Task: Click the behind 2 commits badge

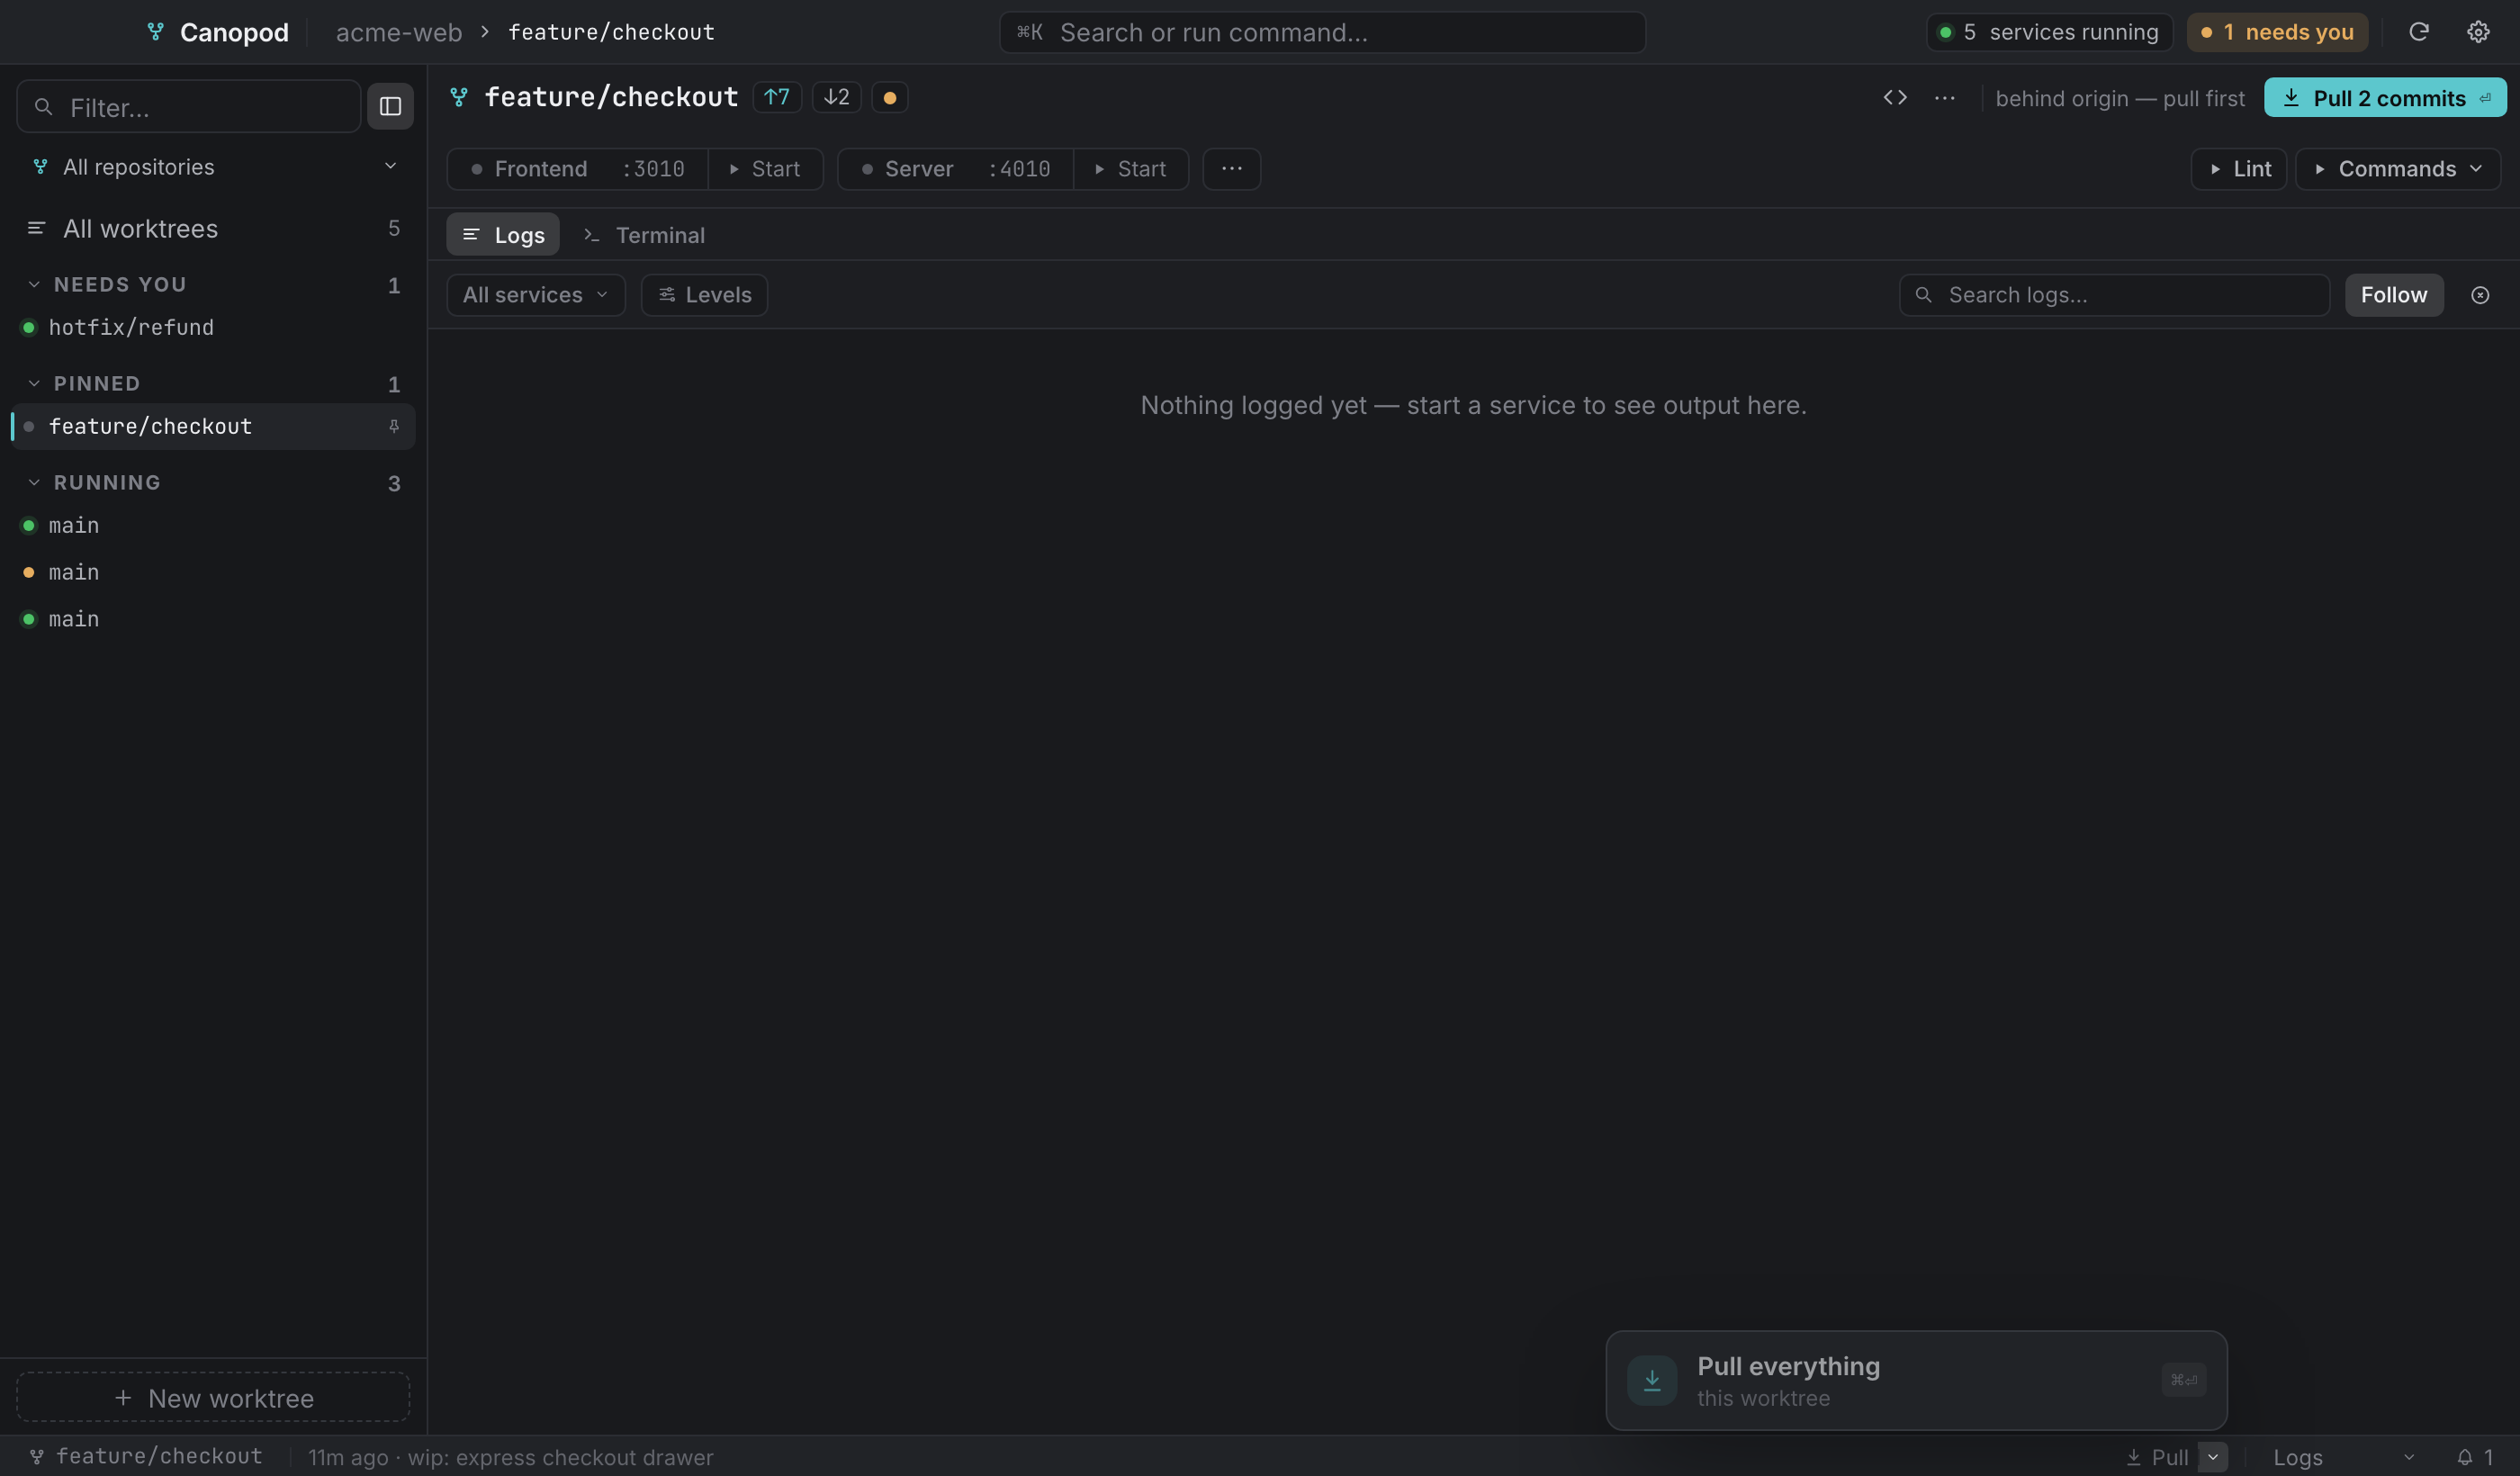Action: (836, 97)
